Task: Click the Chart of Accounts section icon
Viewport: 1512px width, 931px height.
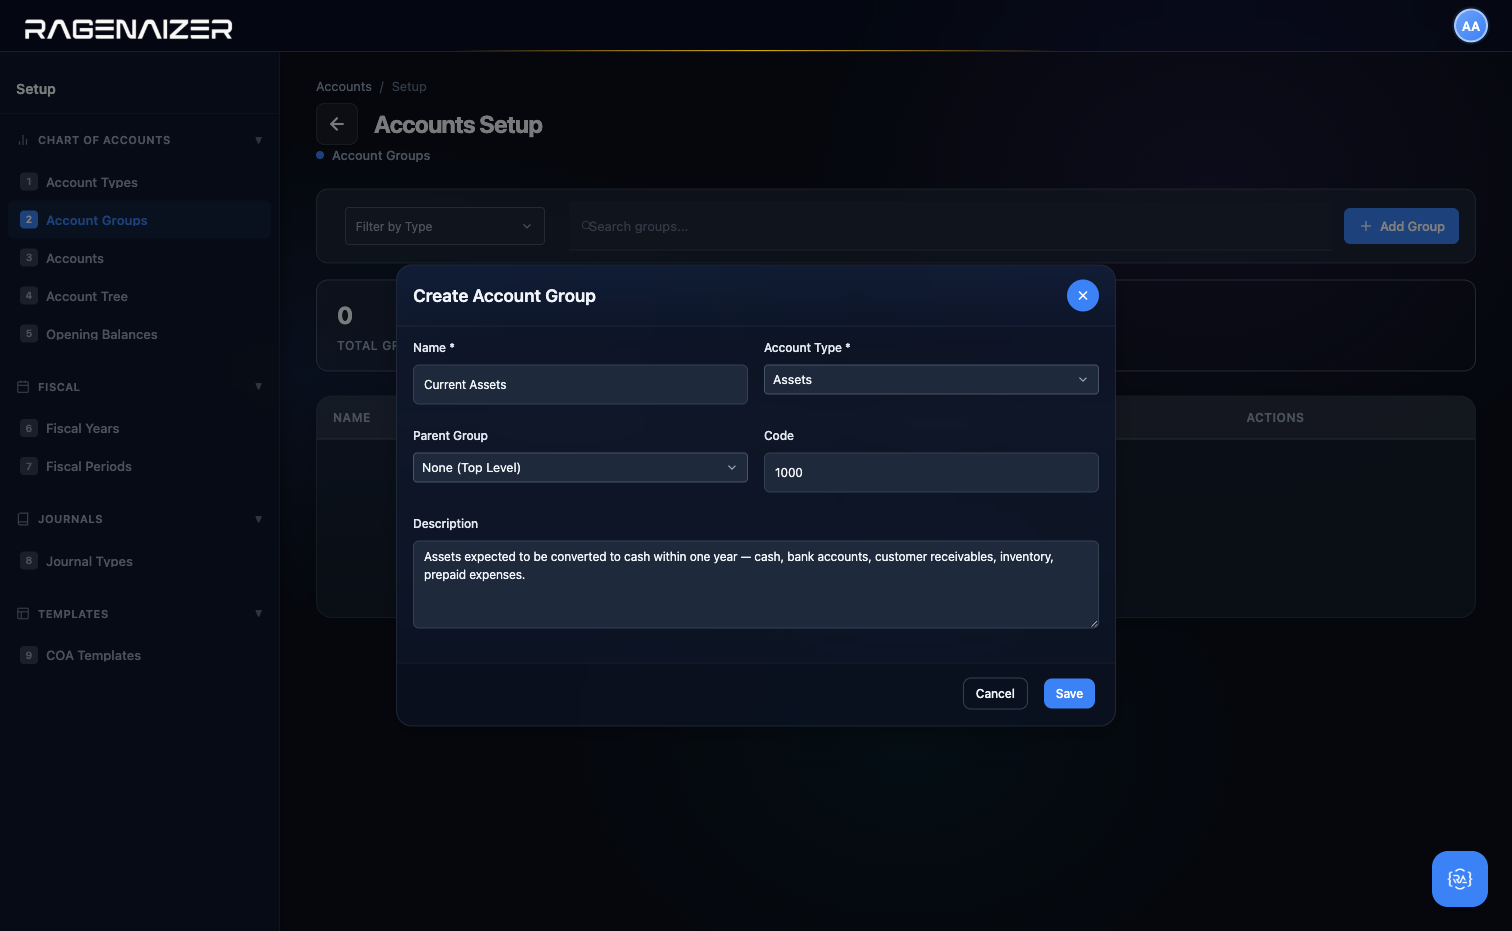Action: coord(23,140)
